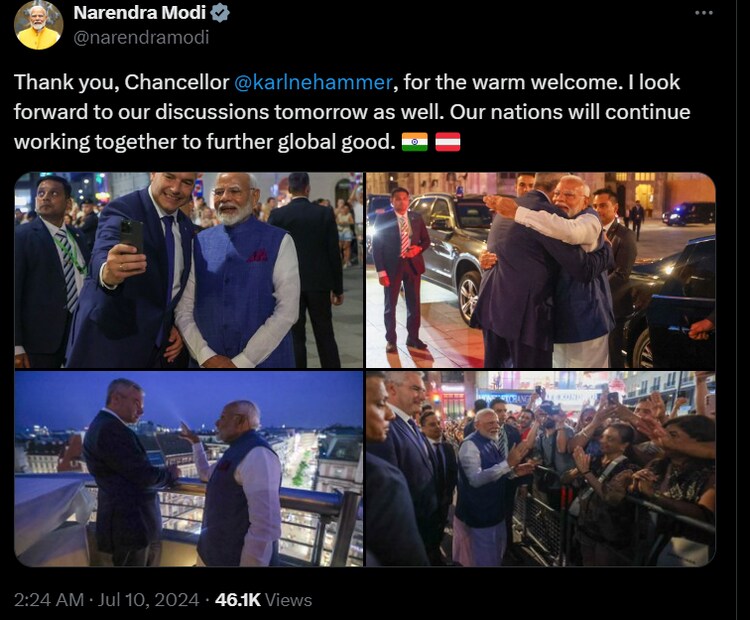Screen dimensions: 750x620
Task: Open the more options ellipsis menu
Action: point(704,13)
